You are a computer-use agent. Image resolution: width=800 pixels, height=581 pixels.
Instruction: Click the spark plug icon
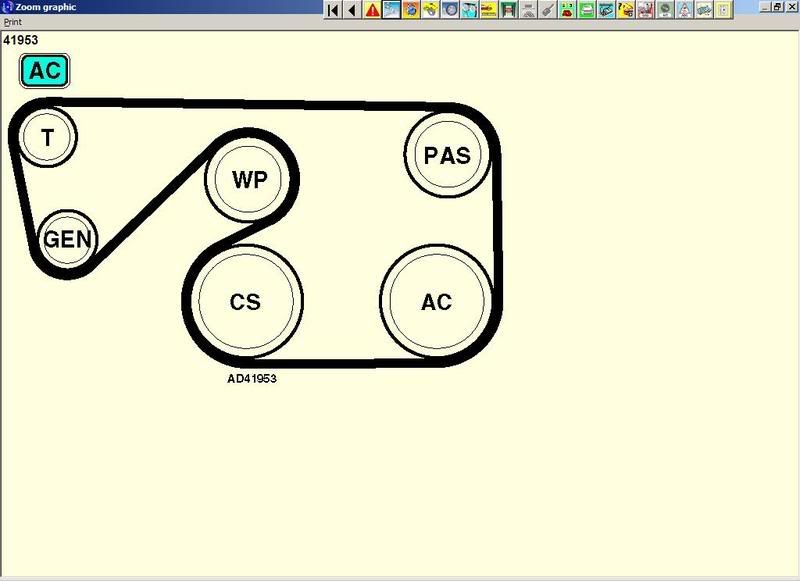click(490, 9)
